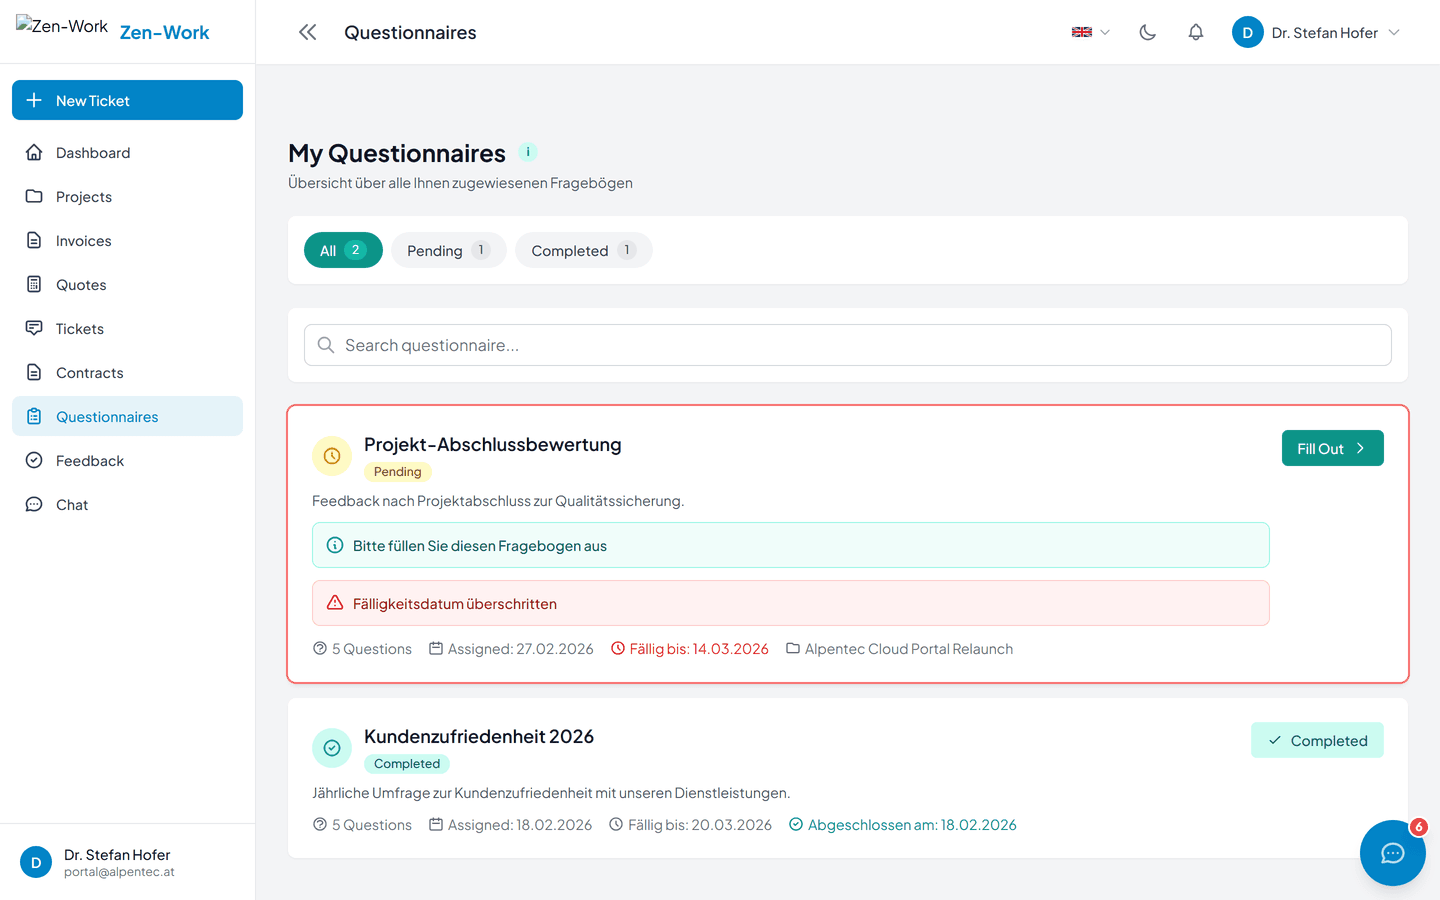Click the warning triangle icon
1440x900 pixels.
coord(335,603)
